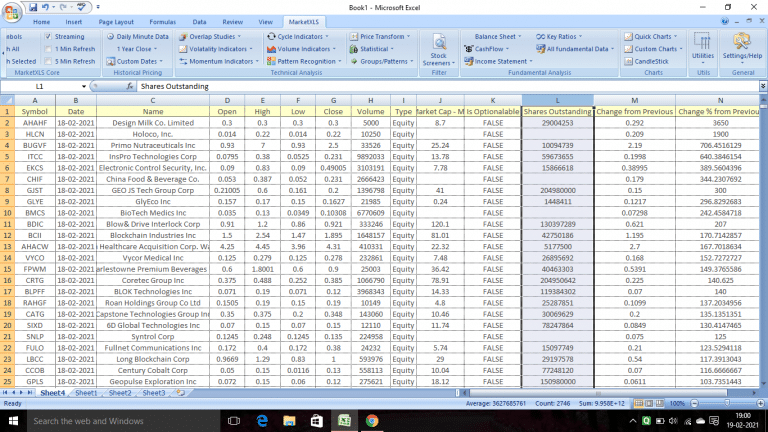
Task: Undo last action in quick access toolbar
Action: tap(45, 7)
